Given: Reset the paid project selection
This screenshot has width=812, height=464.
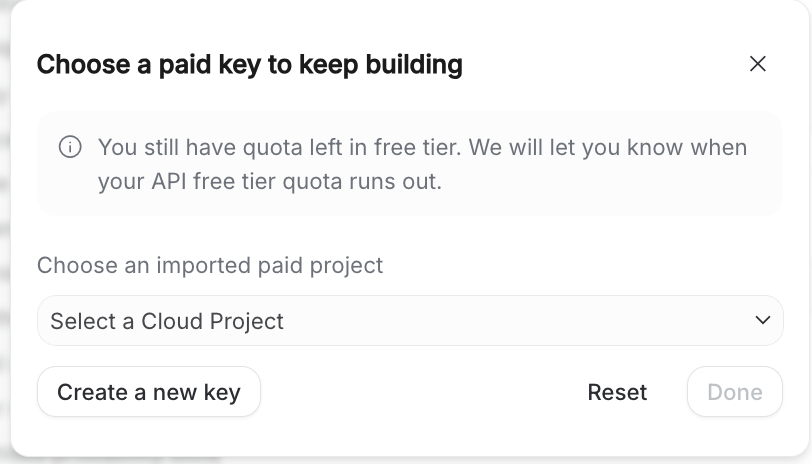Looking at the screenshot, I should point(617,392).
